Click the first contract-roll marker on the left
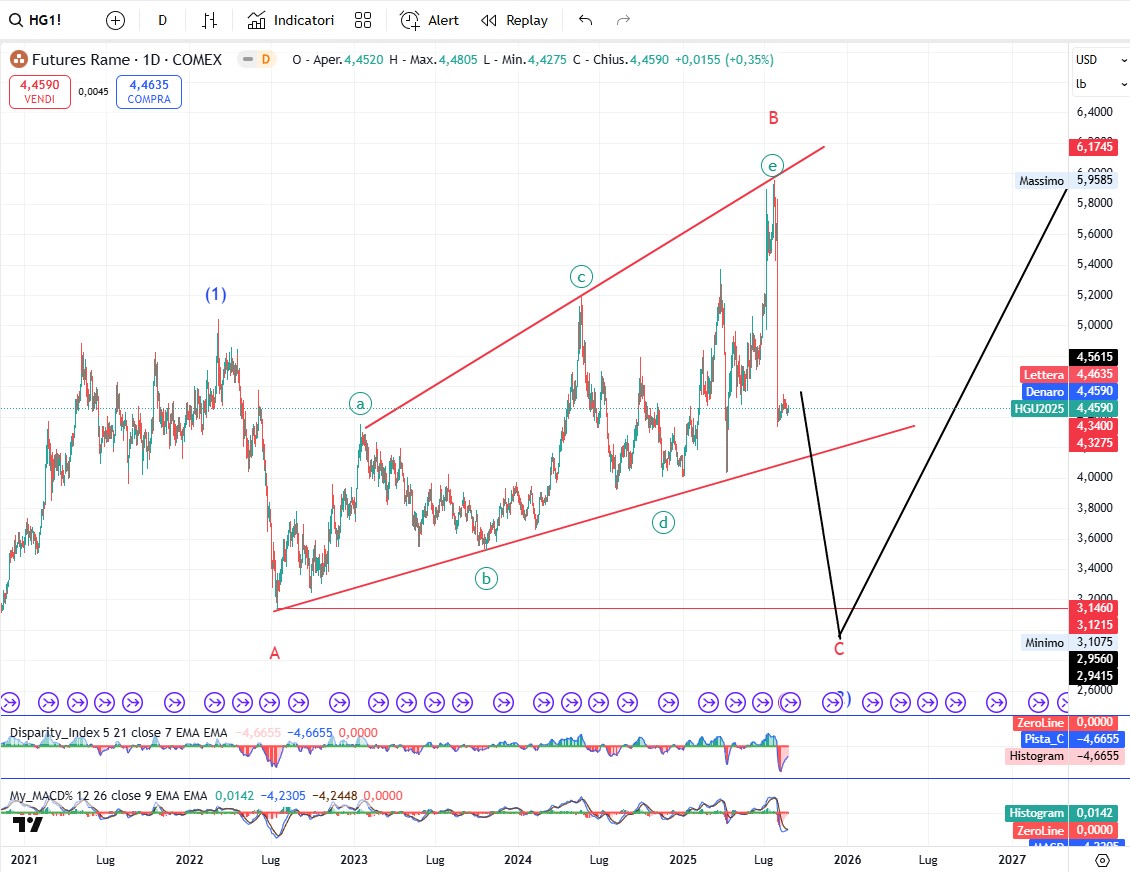The width and height of the screenshot is (1130, 872). [x=9, y=702]
